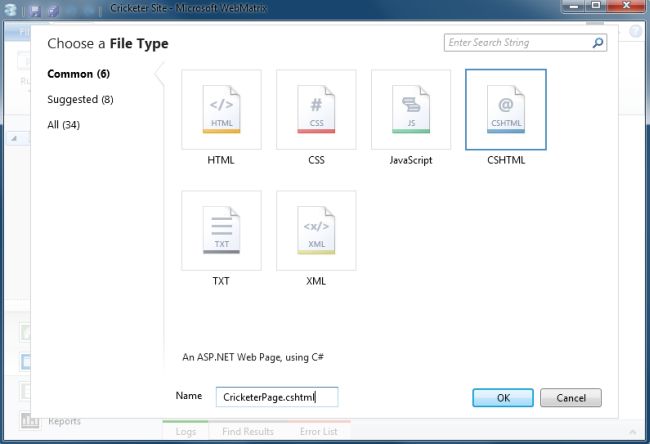
Task: Click the Name field containing CricketerPage.cshtml
Action: pos(277,397)
